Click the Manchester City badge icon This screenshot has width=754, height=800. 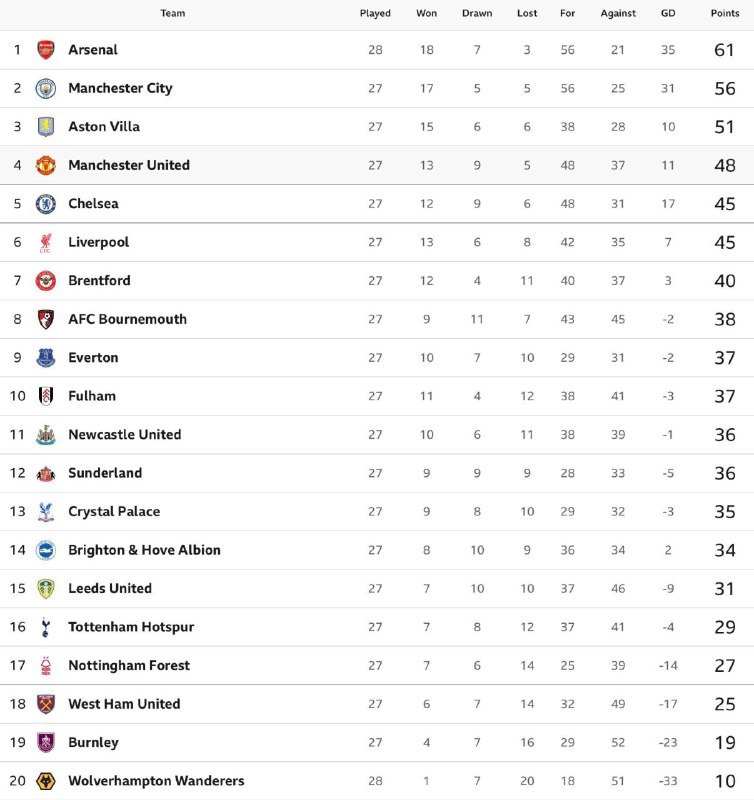point(46,88)
